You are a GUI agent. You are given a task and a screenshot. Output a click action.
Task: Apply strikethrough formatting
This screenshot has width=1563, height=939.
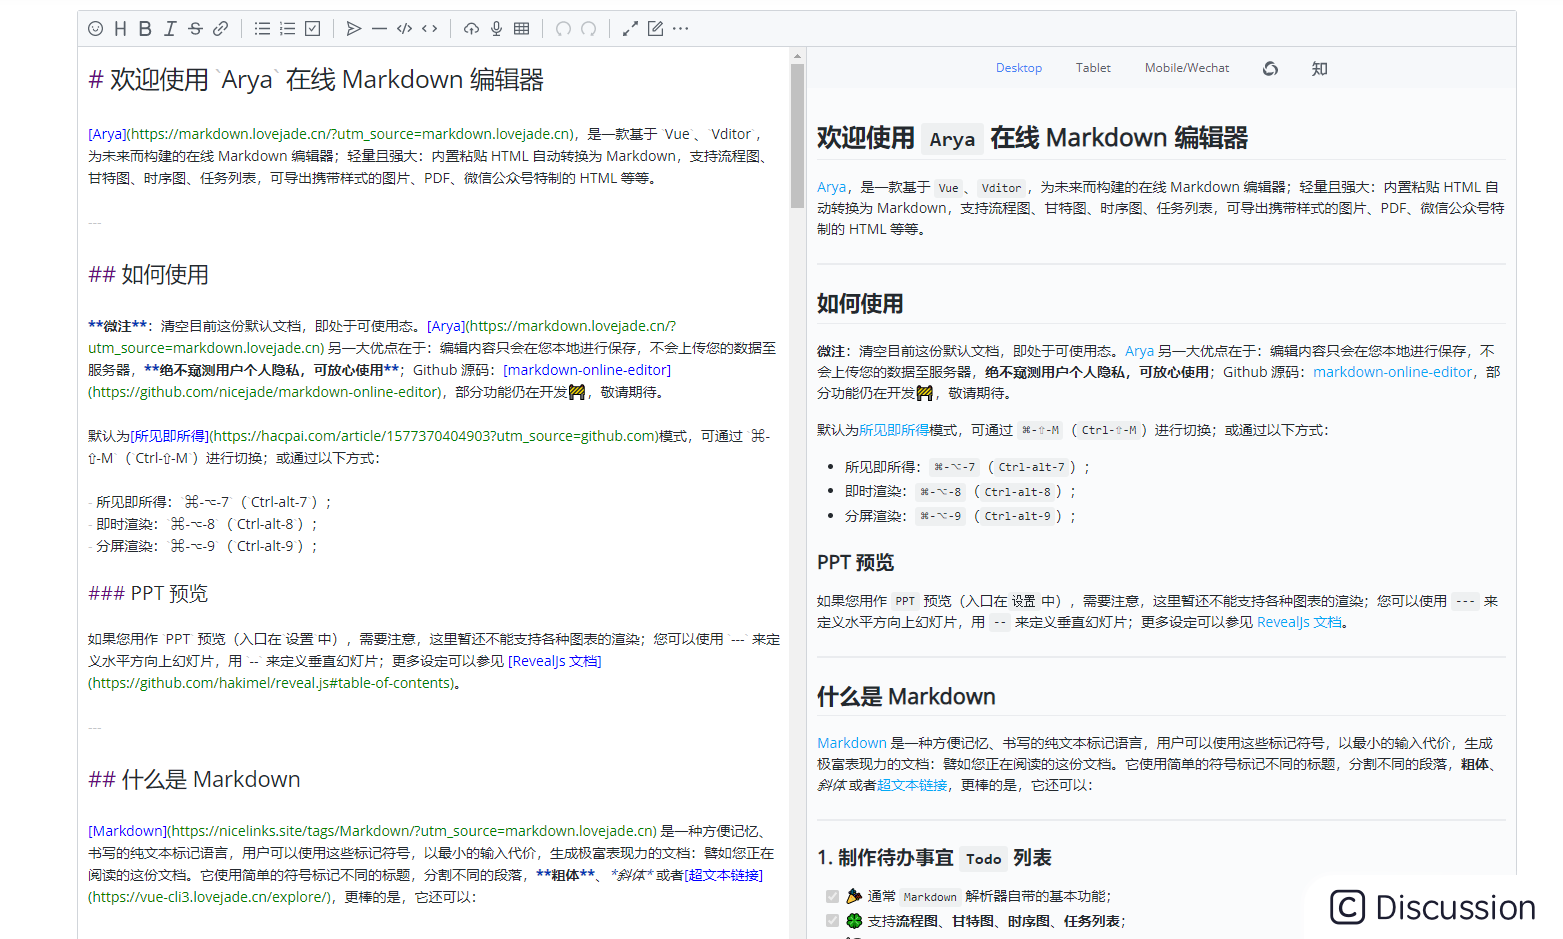[x=195, y=29]
